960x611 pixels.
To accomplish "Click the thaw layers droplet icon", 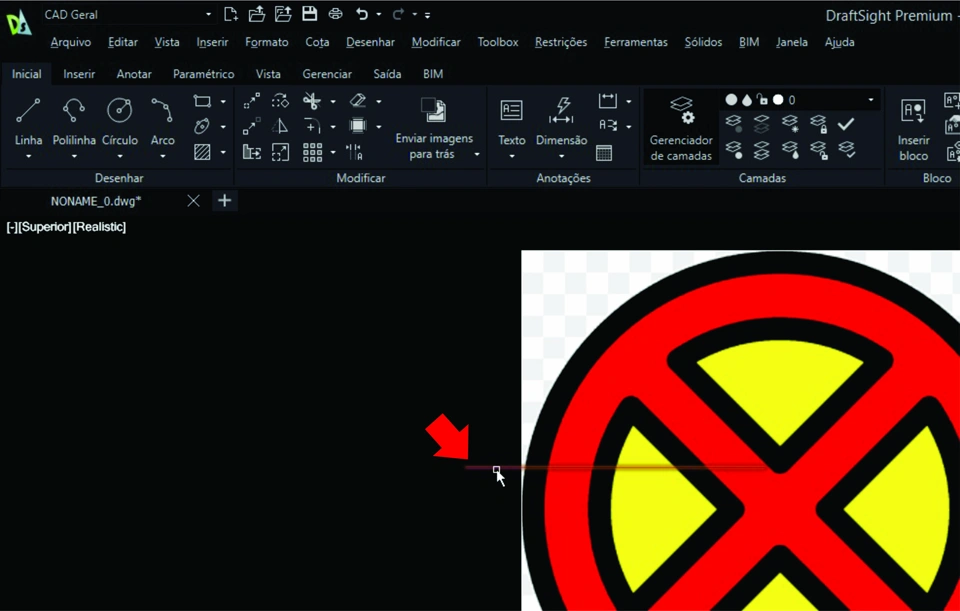I will (790, 149).
